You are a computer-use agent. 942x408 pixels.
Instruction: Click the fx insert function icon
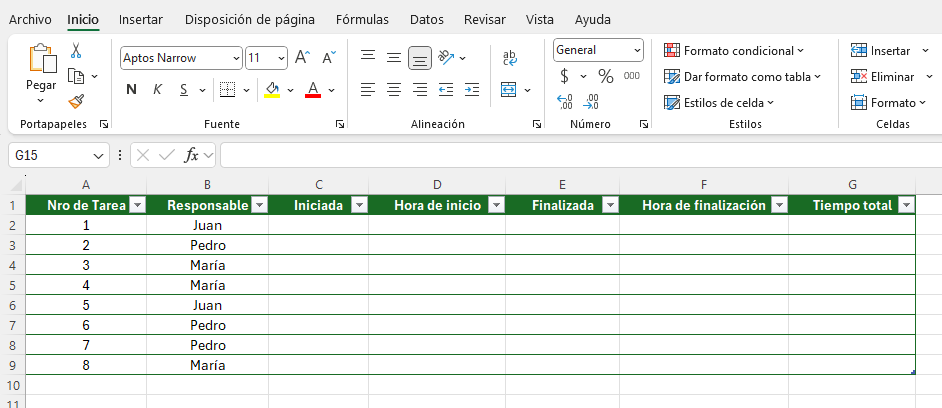[191, 156]
